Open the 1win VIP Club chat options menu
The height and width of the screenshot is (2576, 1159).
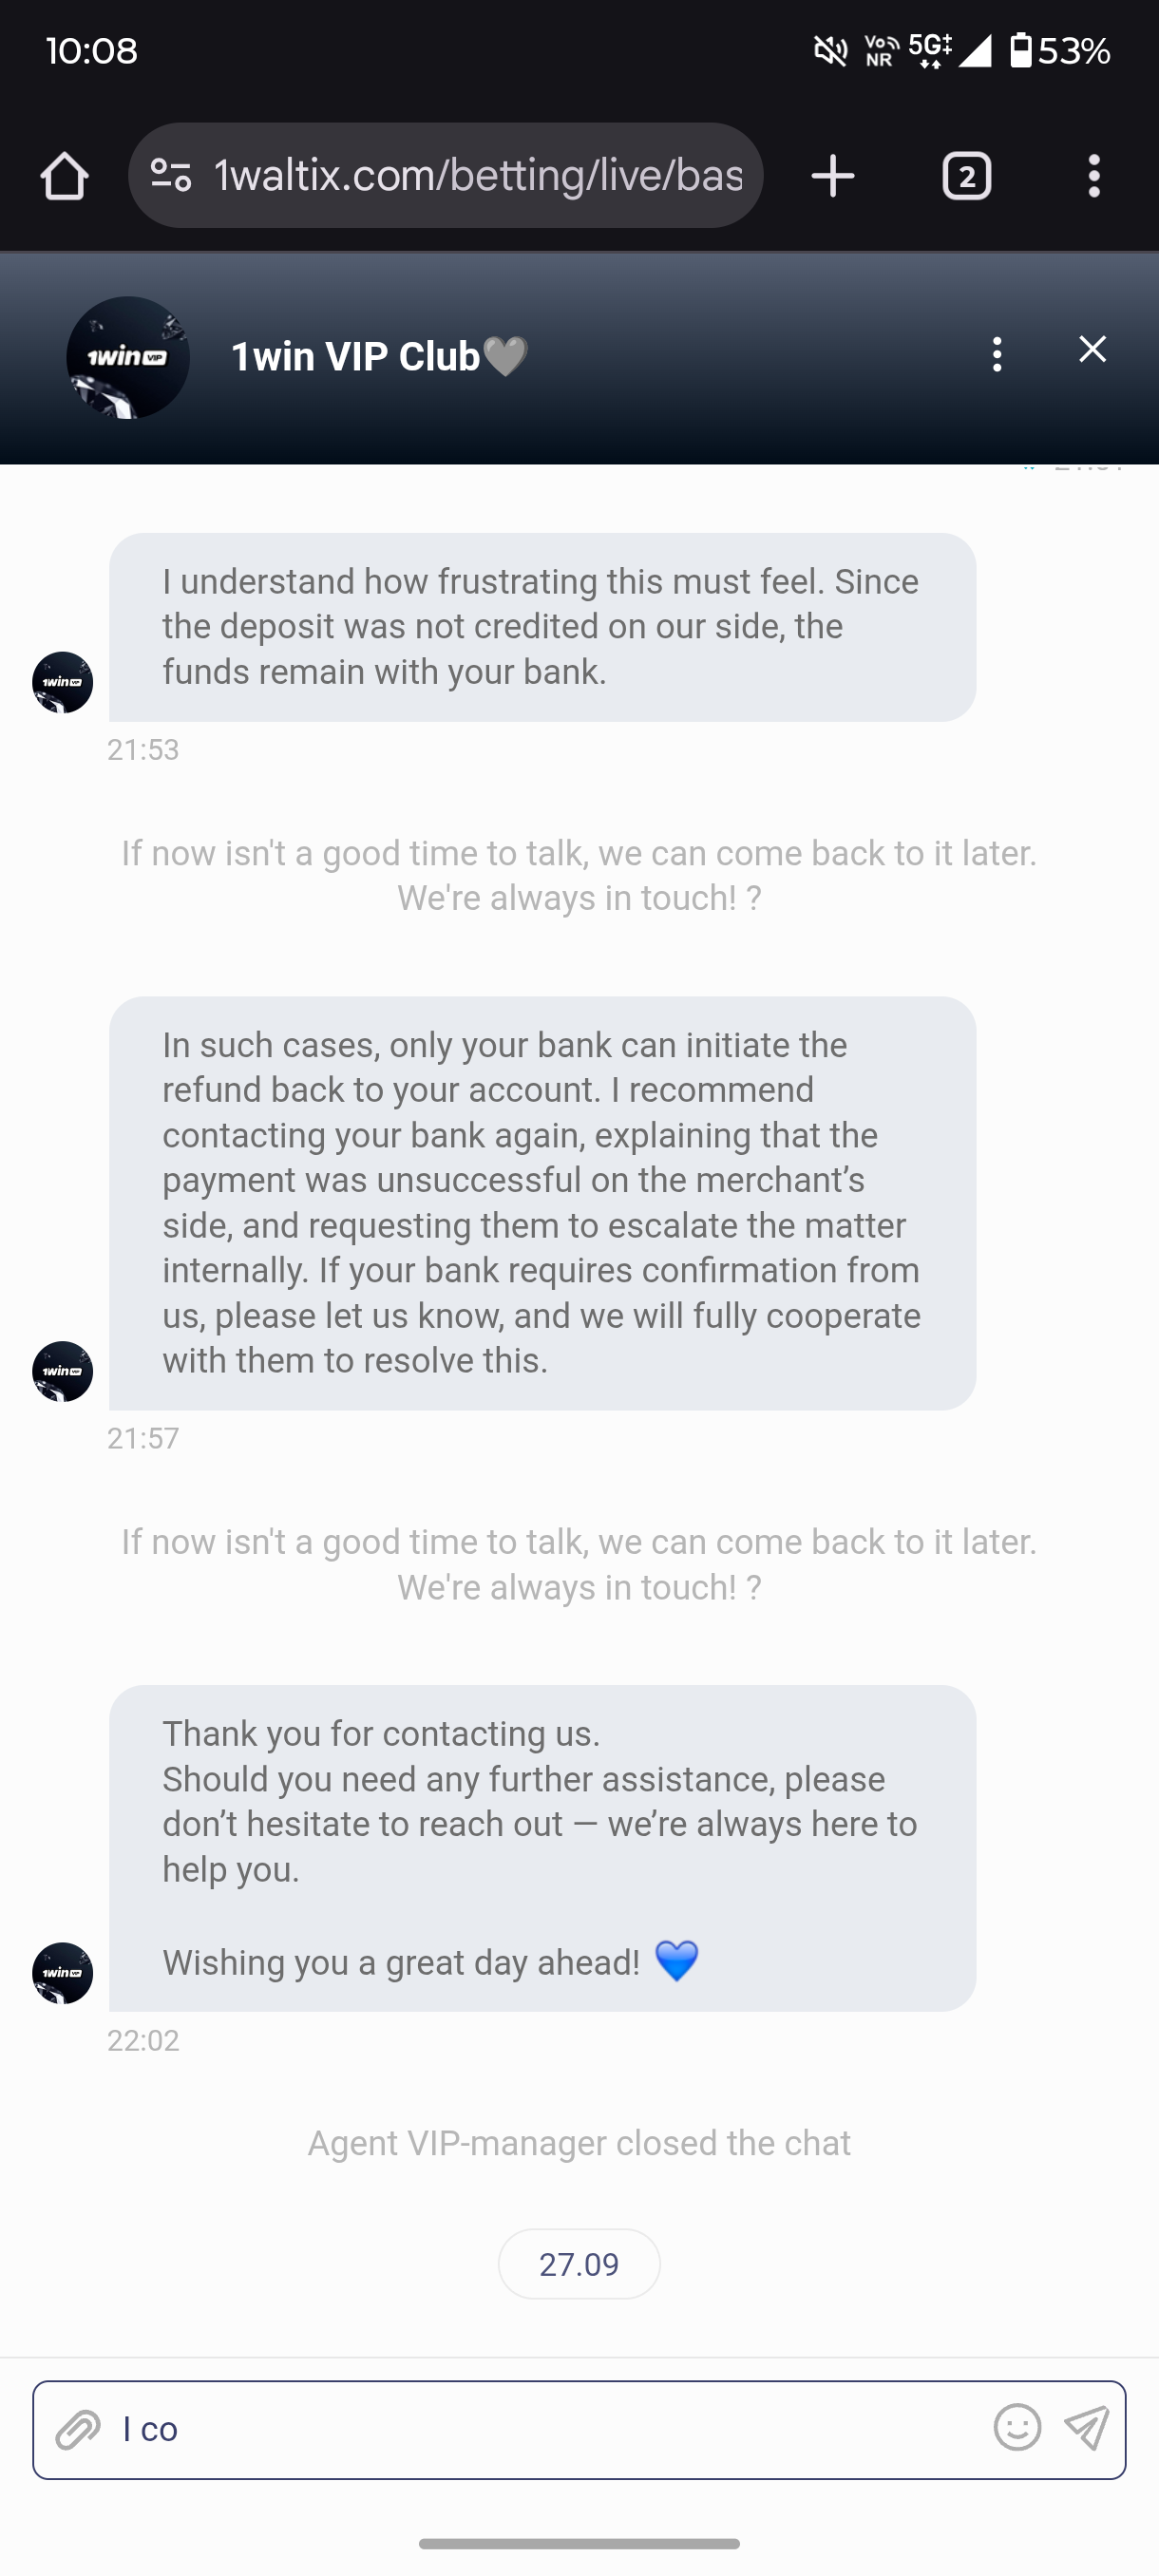[996, 355]
